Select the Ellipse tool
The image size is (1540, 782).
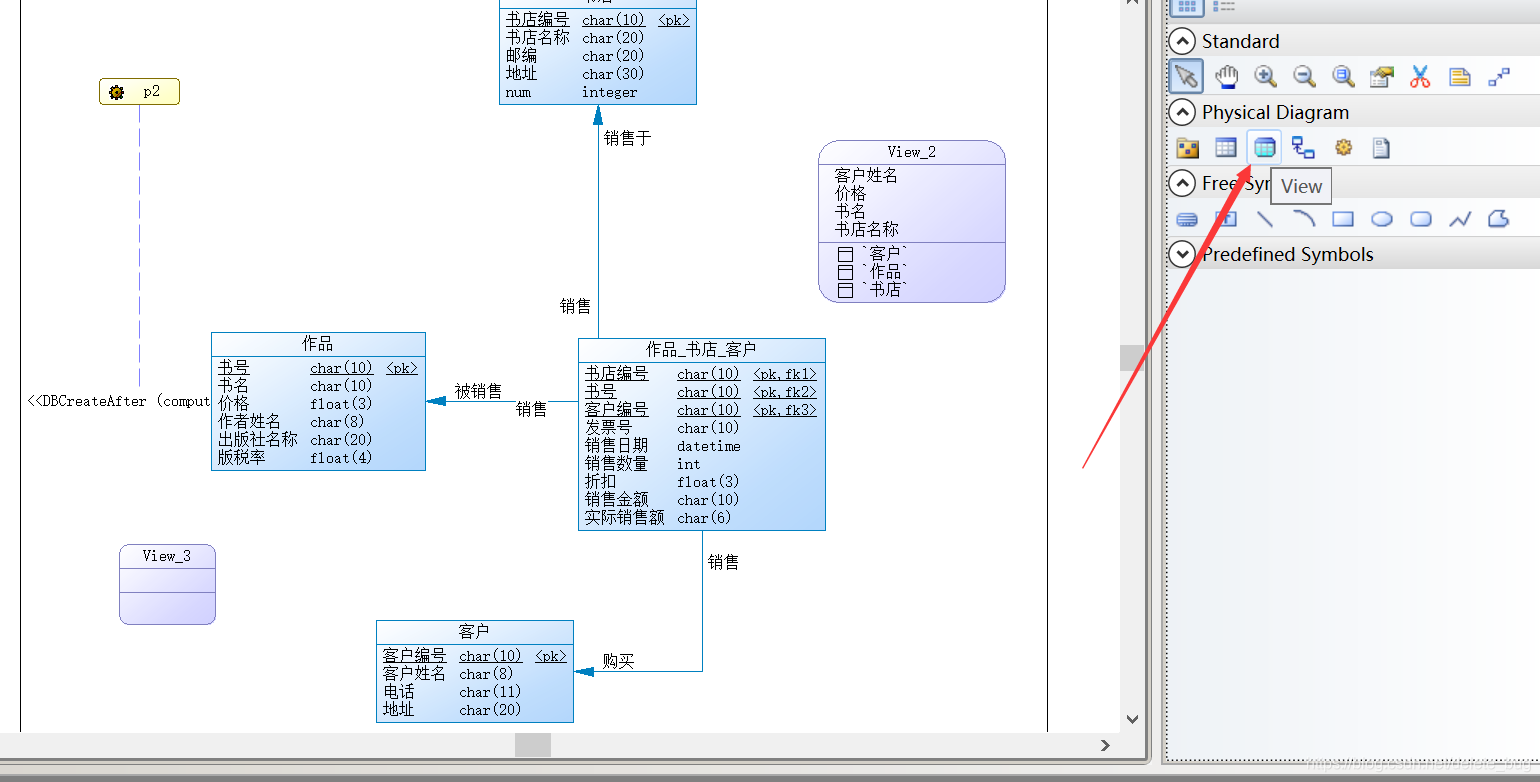(1382, 219)
